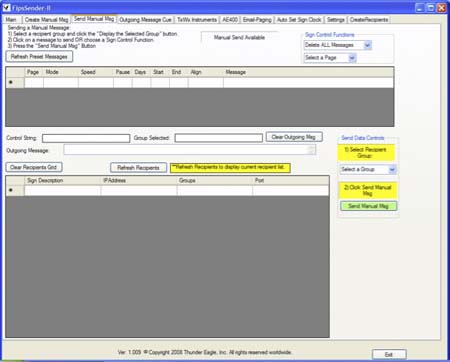Switch to Auto Set Sign Clock tab
450x362 pixels.
tap(299, 20)
